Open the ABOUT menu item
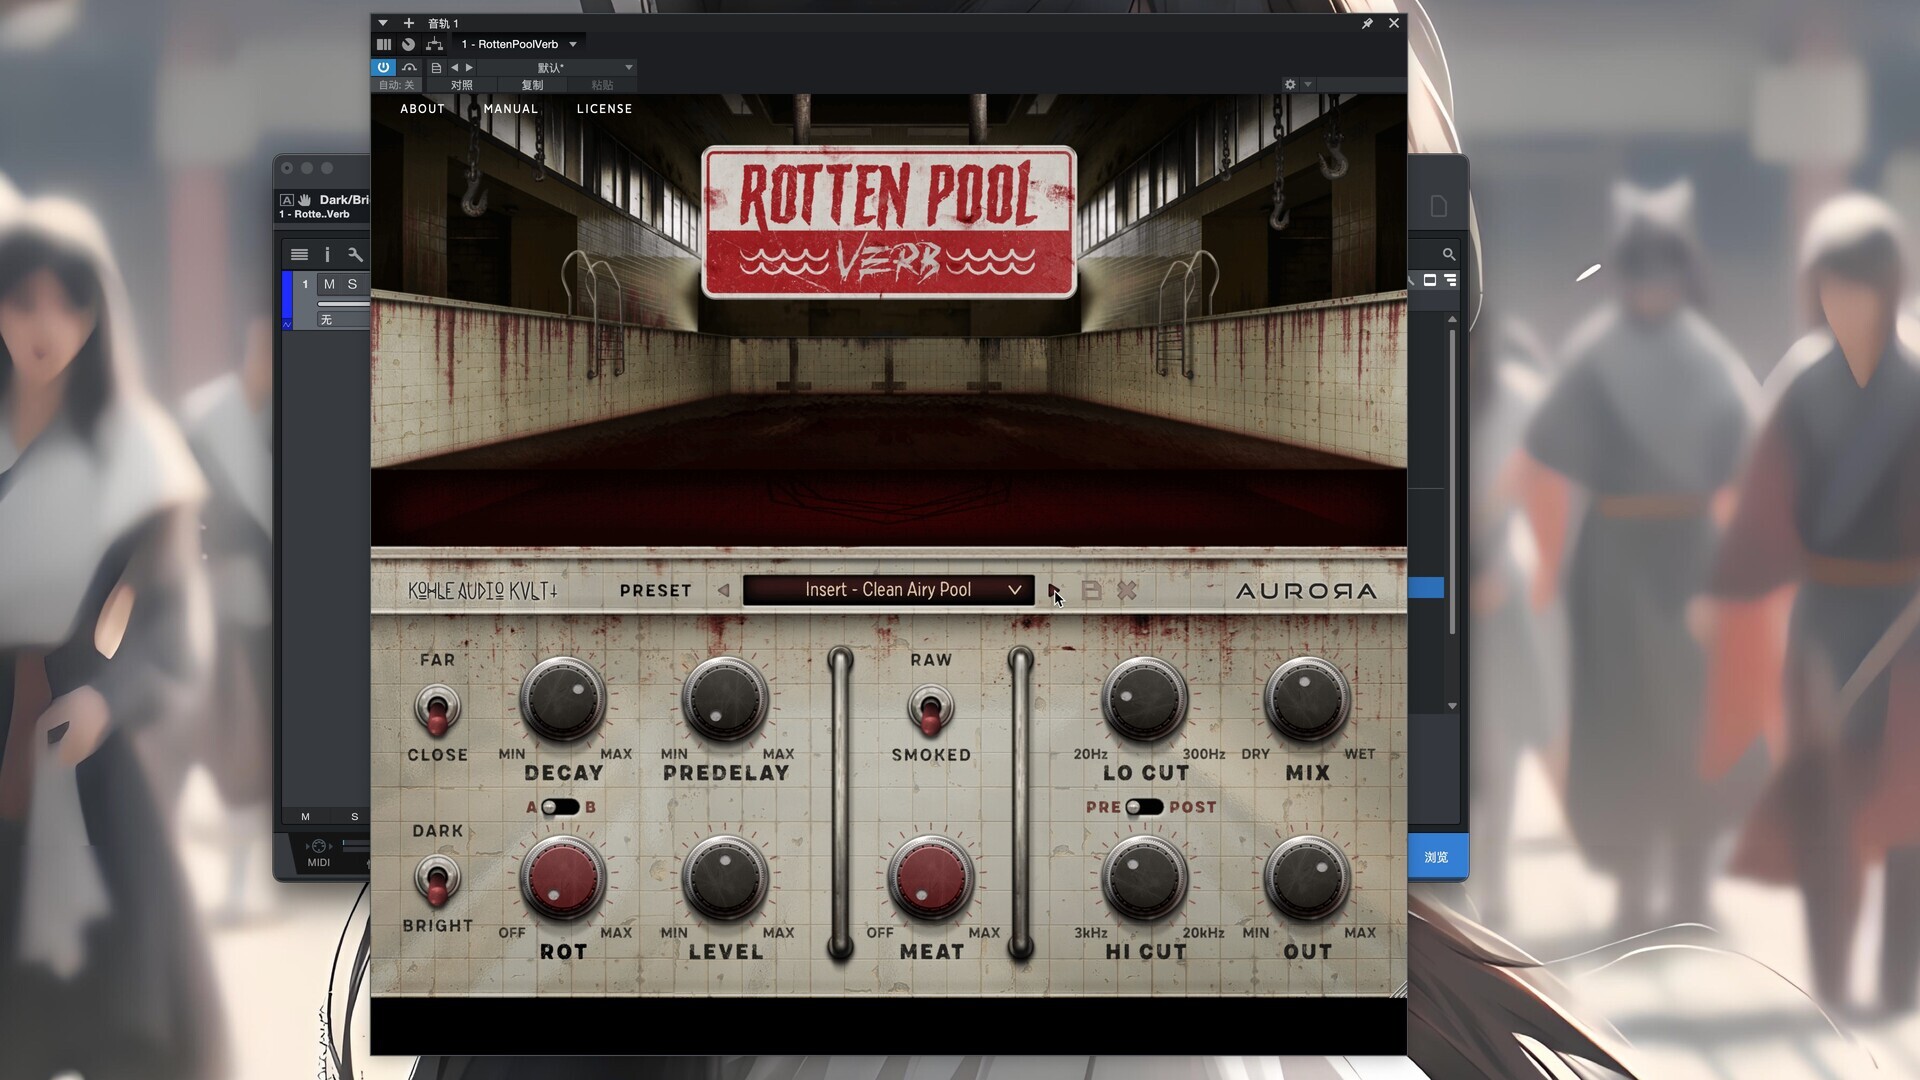Viewport: 1920px width, 1080px height. click(422, 109)
